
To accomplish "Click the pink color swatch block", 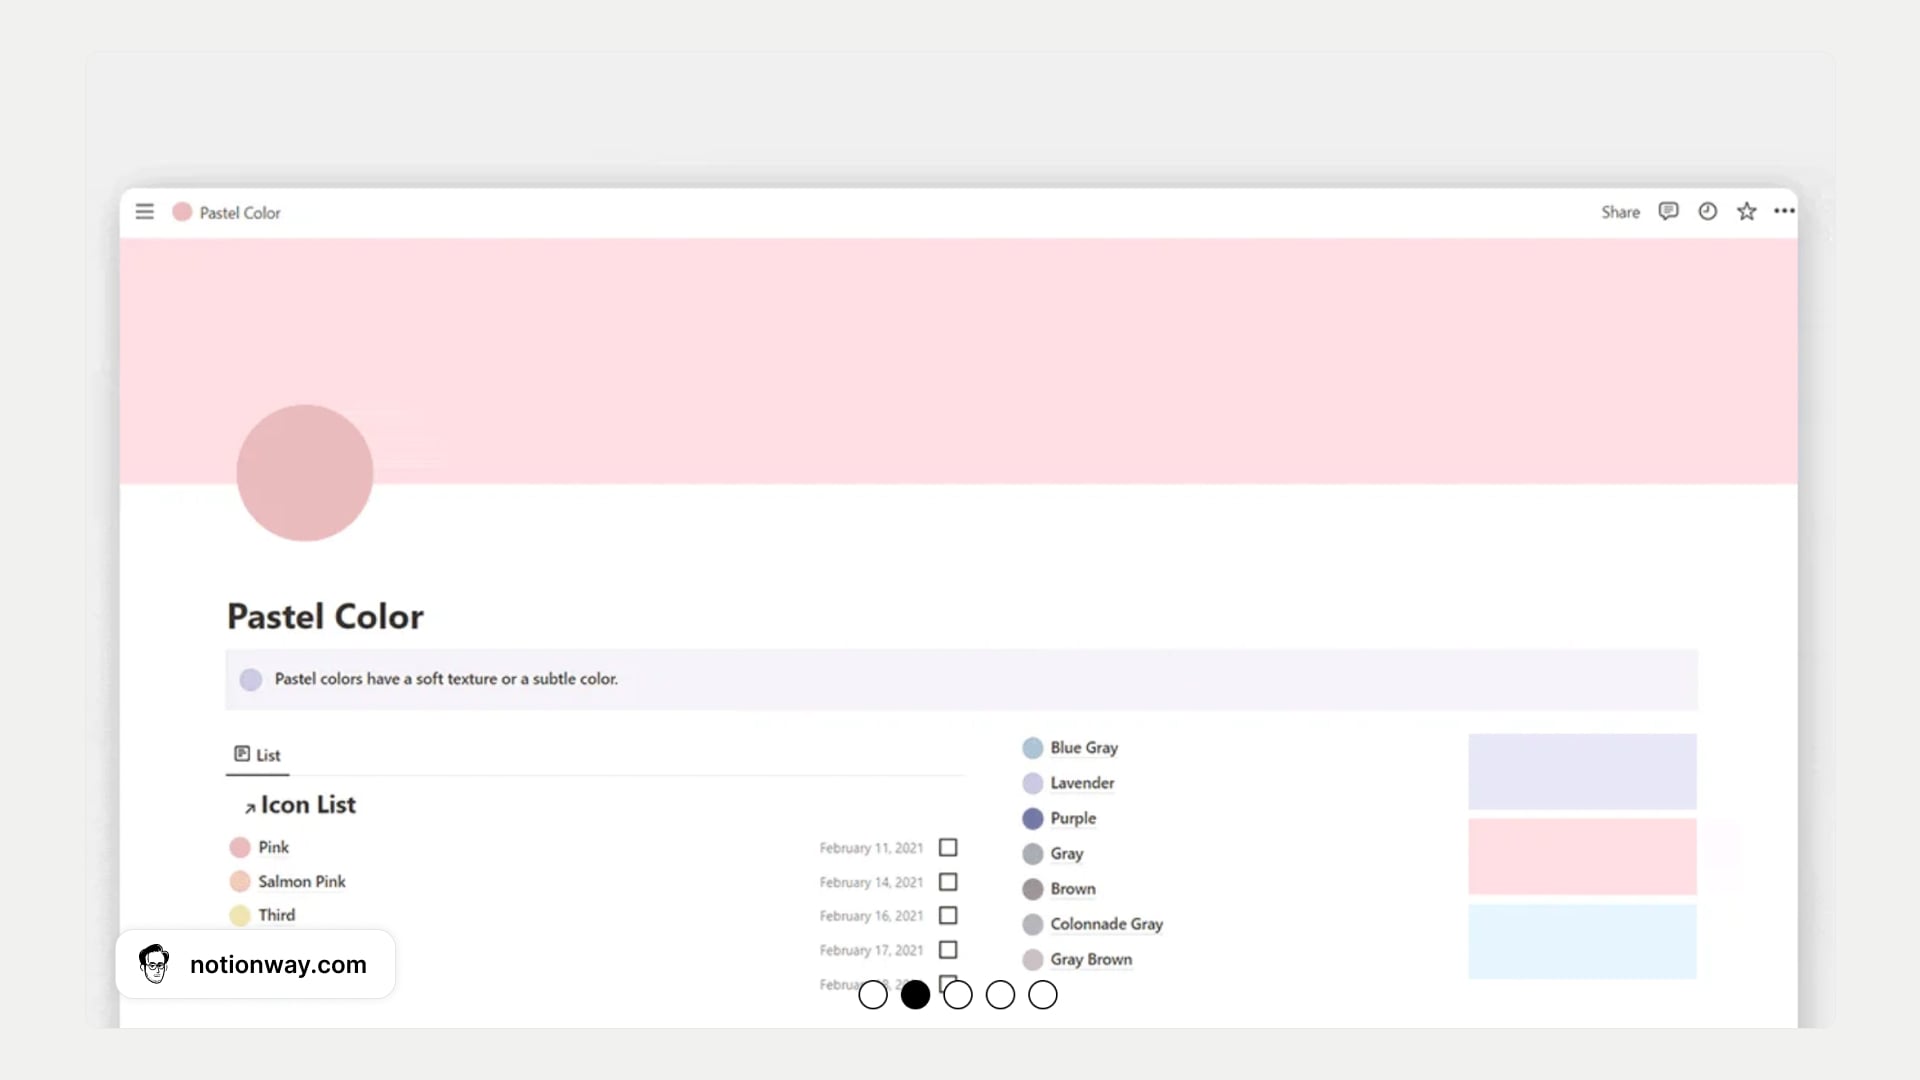I will click(x=1582, y=857).
